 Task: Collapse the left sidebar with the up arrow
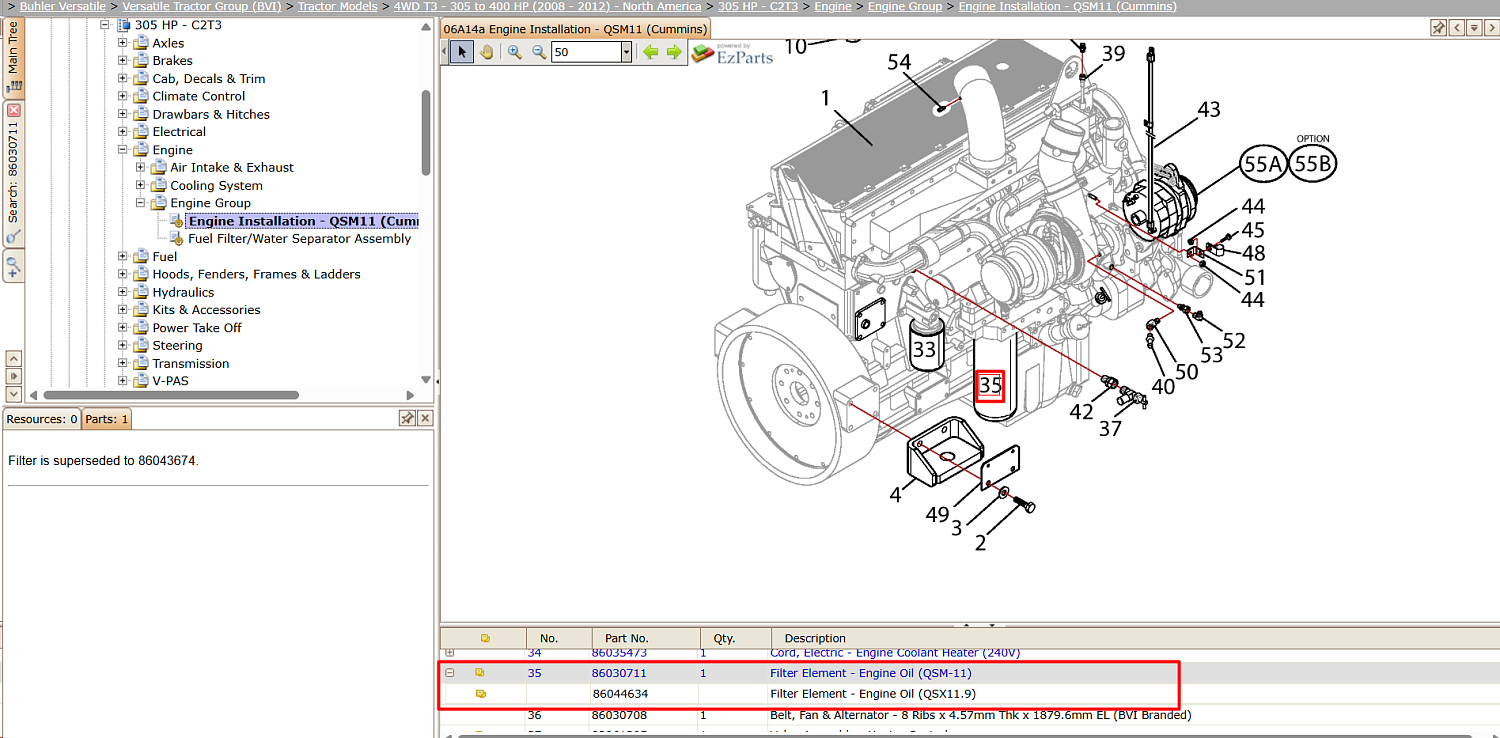click(13, 358)
